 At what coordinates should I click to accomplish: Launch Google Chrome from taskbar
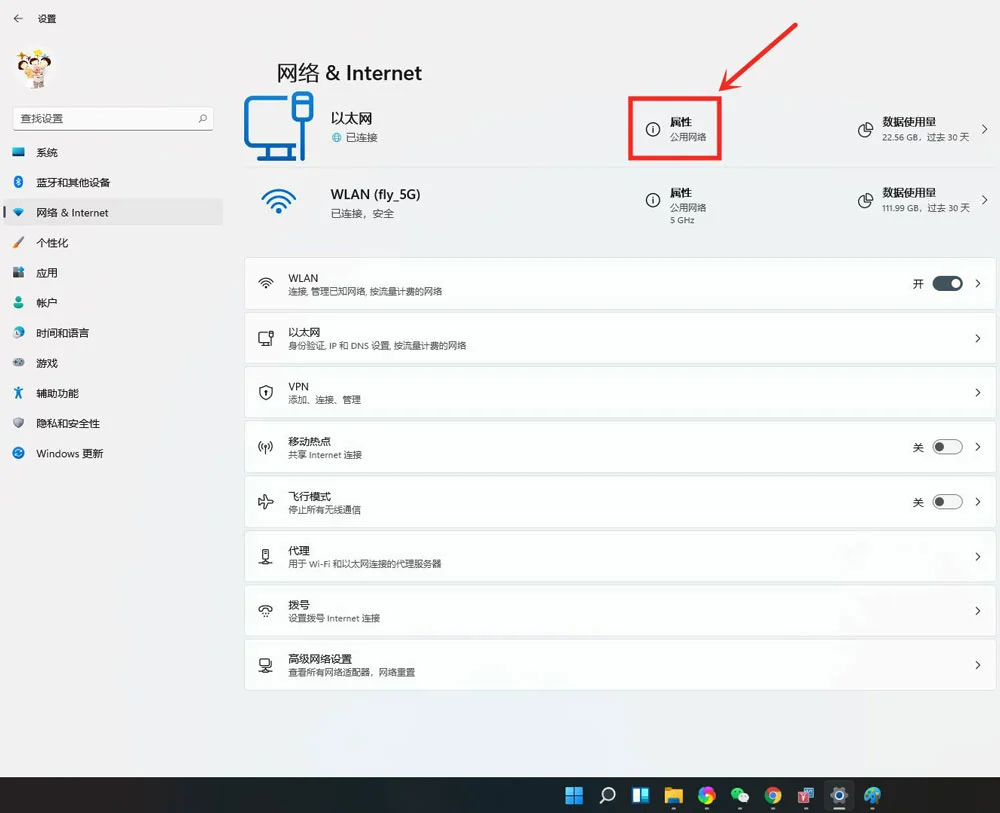click(x=773, y=795)
